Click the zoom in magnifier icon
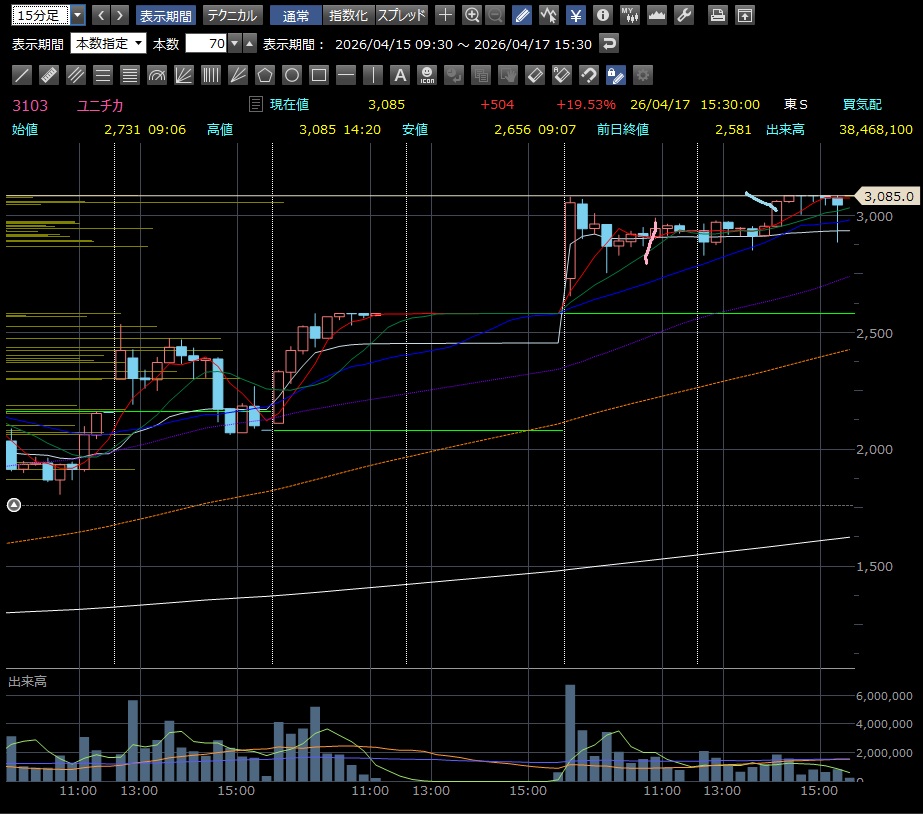Image resolution: width=923 pixels, height=814 pixels. click(x=472, y=15)
